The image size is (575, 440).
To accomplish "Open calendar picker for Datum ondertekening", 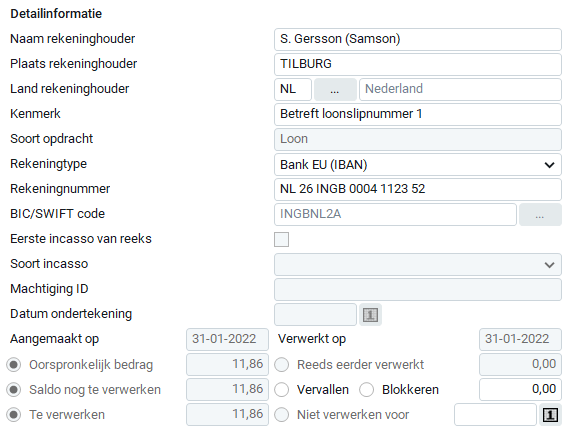I will (x=370, y=315).
